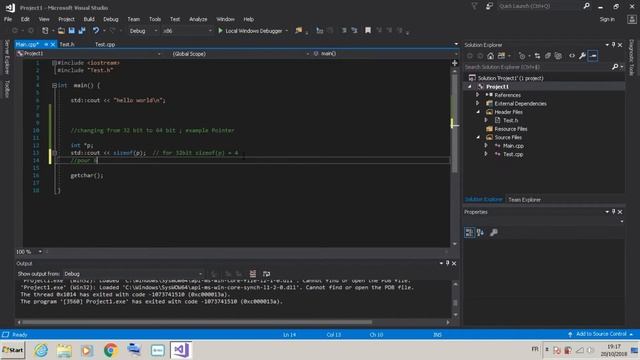Click the Open File folder icon
This screenshot has width=640, height=360.
coord(61,31)
